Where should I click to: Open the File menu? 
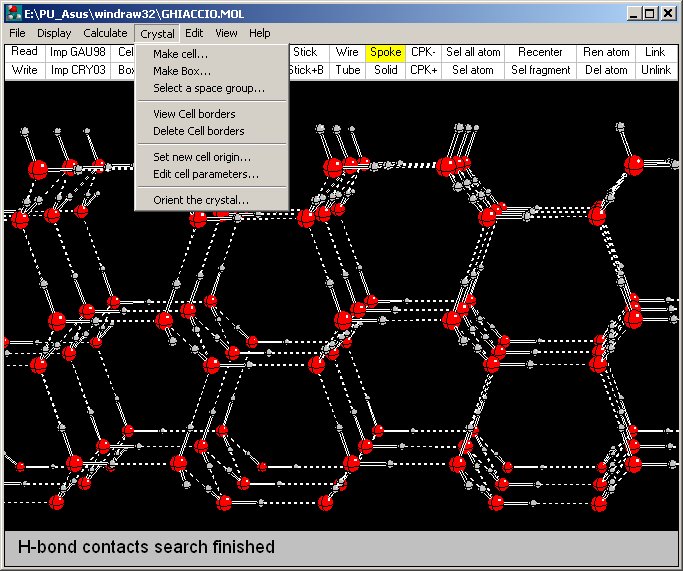pyautogui.click(x=17, y=33)
